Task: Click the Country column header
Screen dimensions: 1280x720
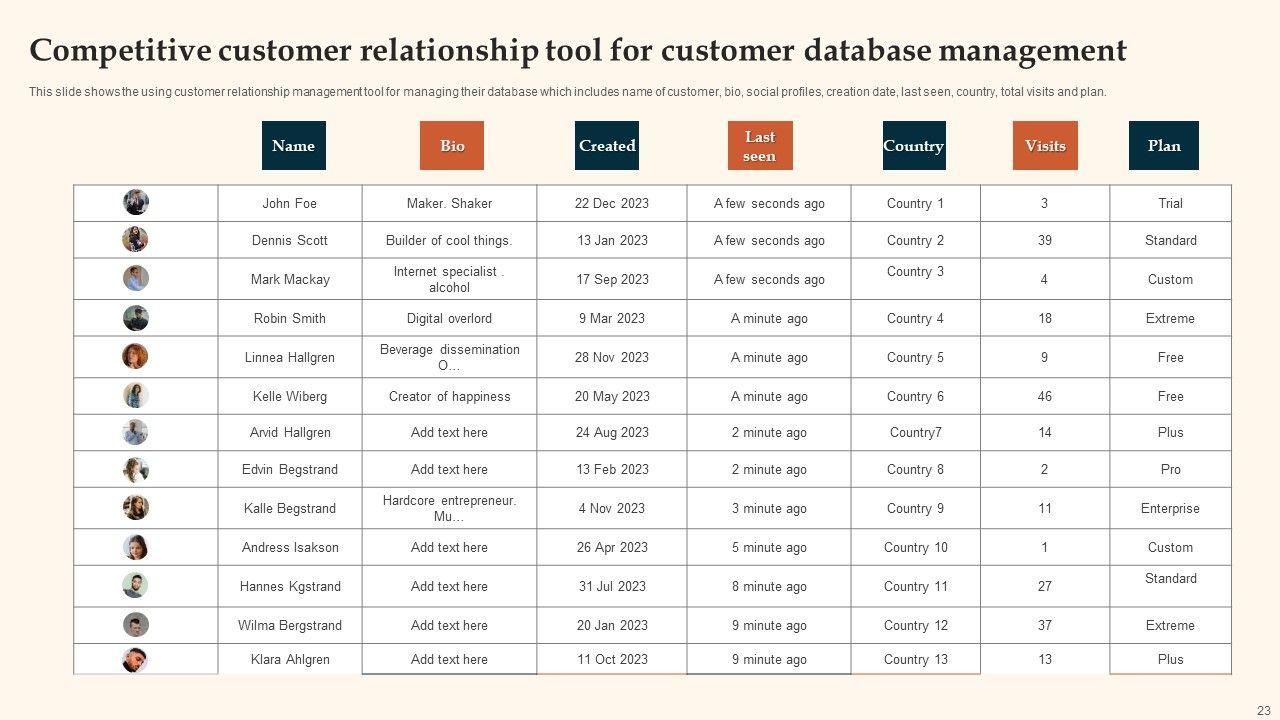Action: pyautogui.click(x=914, y=146)
